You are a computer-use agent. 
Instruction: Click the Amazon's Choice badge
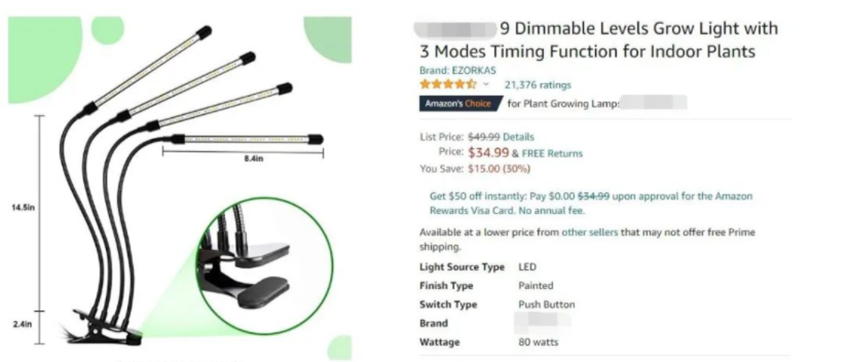[461, 103]
